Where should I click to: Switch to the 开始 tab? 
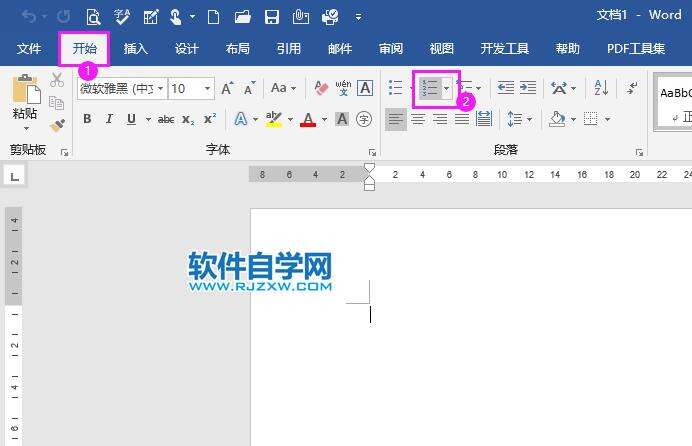pyautogui.click(x=84, y=49)
